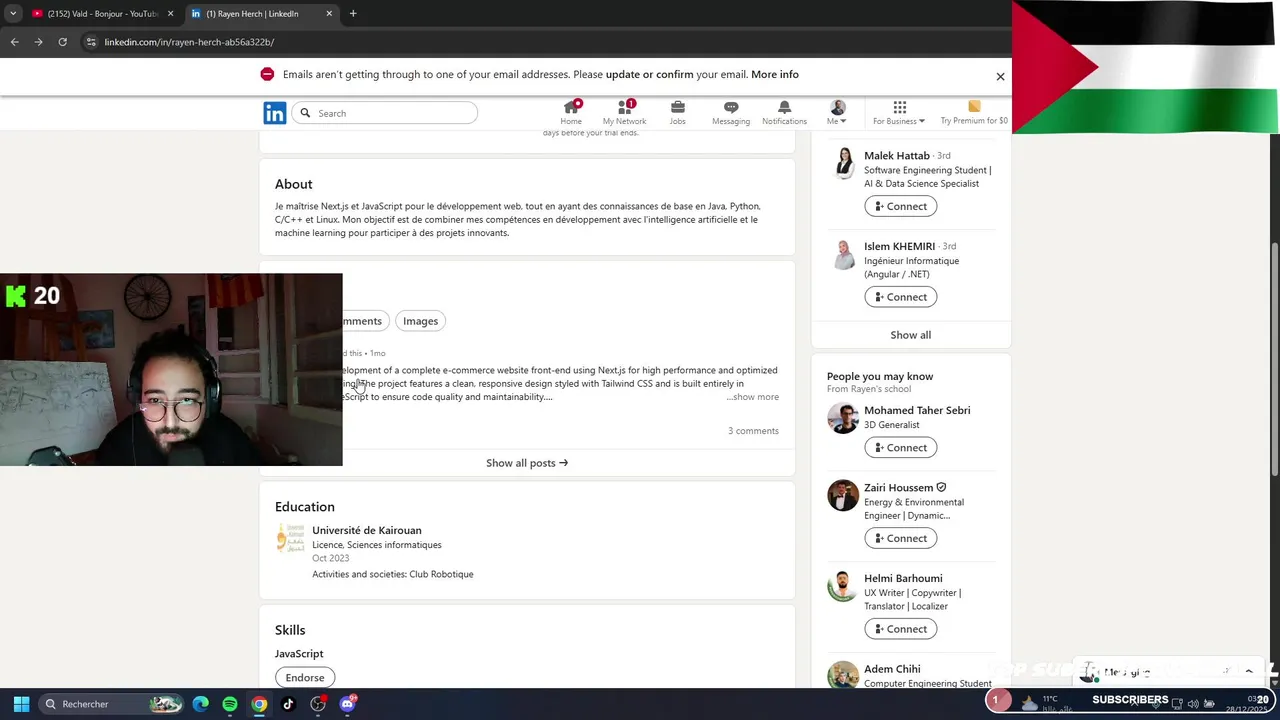This screenshot has width=1280, height=720.
Task: Click the Skills section heading
Action: (x=290, y=630)
